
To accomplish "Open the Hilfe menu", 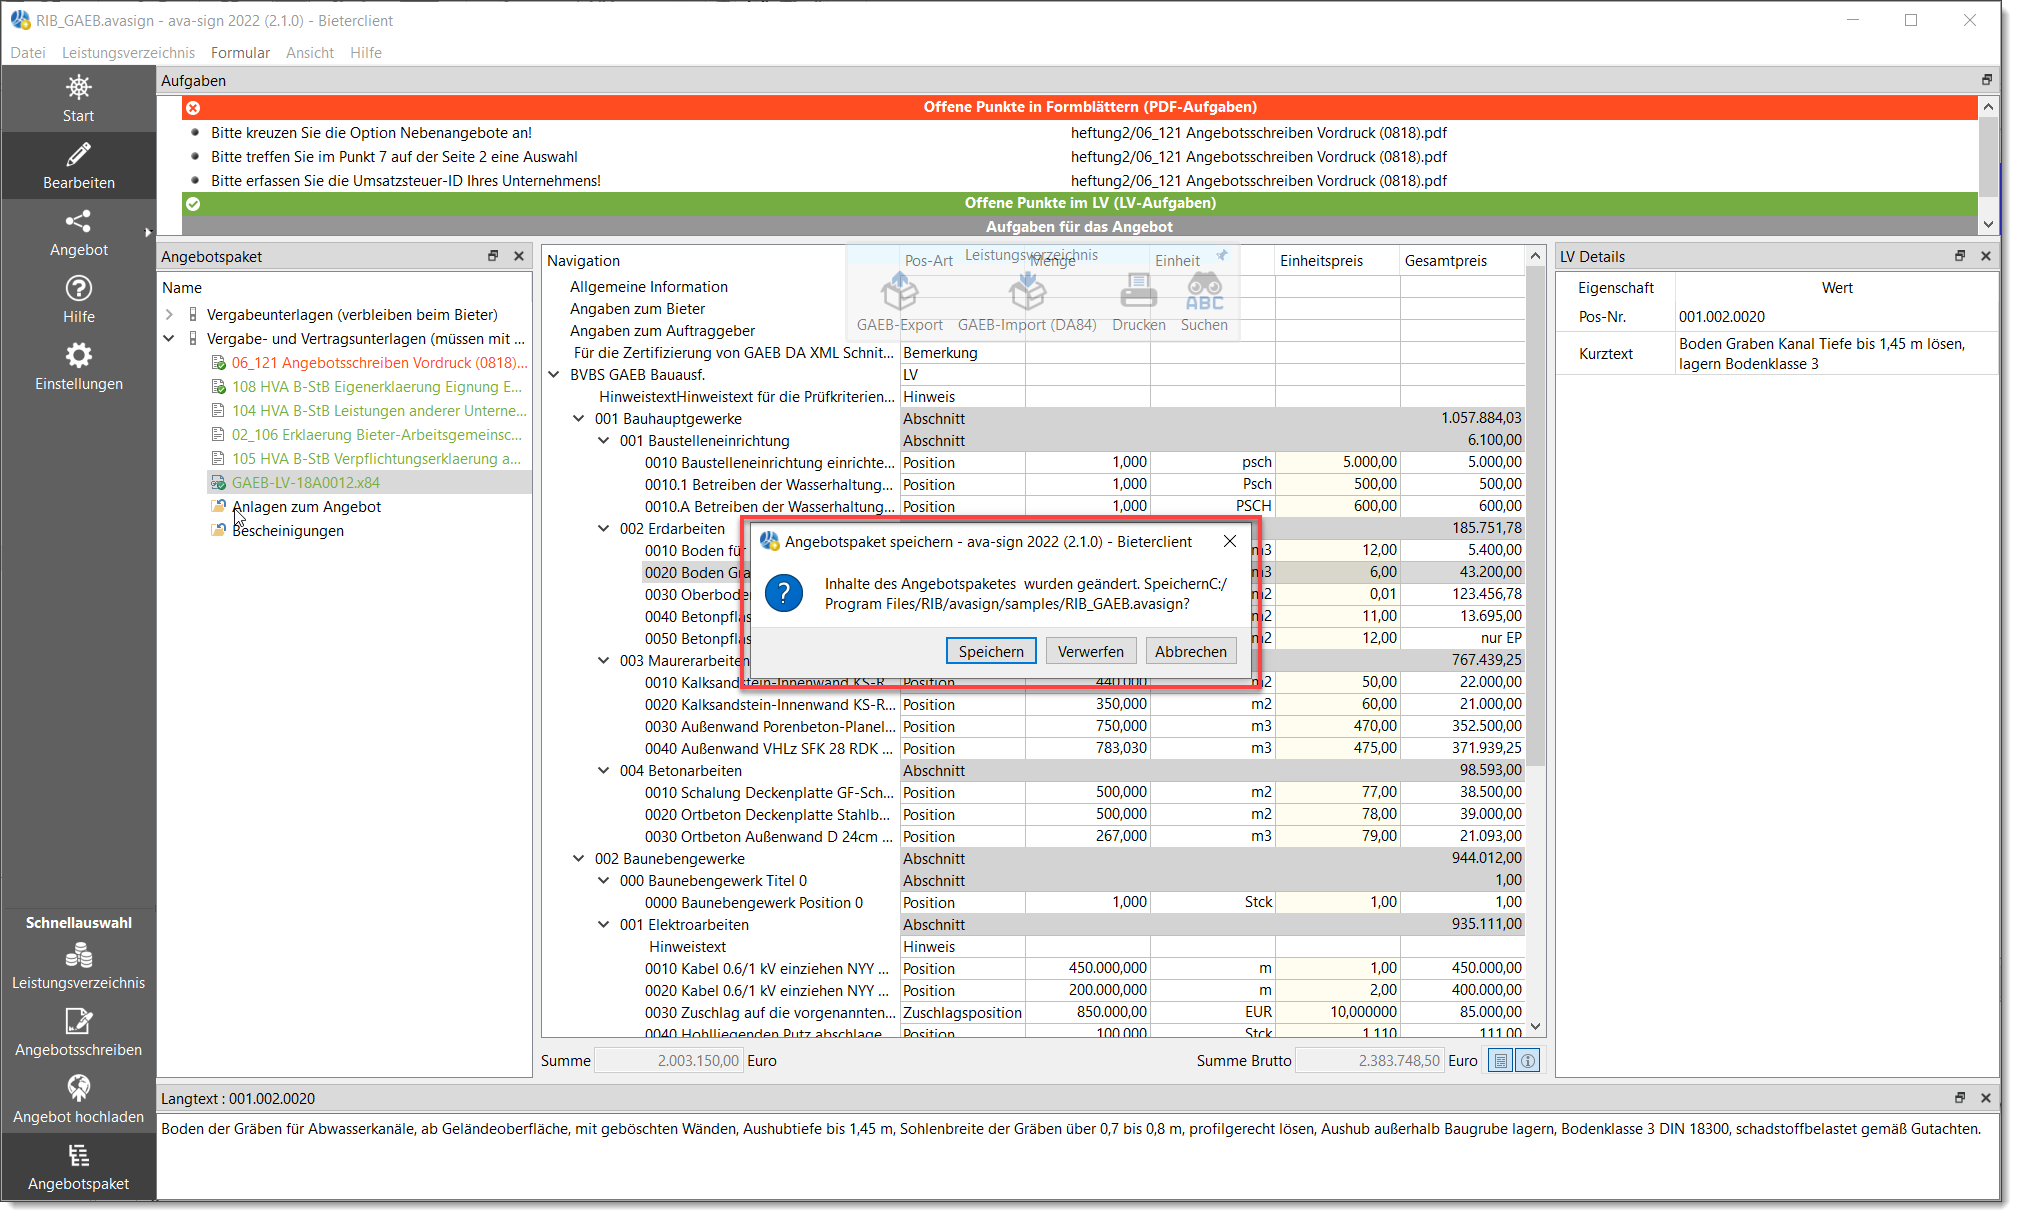I will click(366, 53).
